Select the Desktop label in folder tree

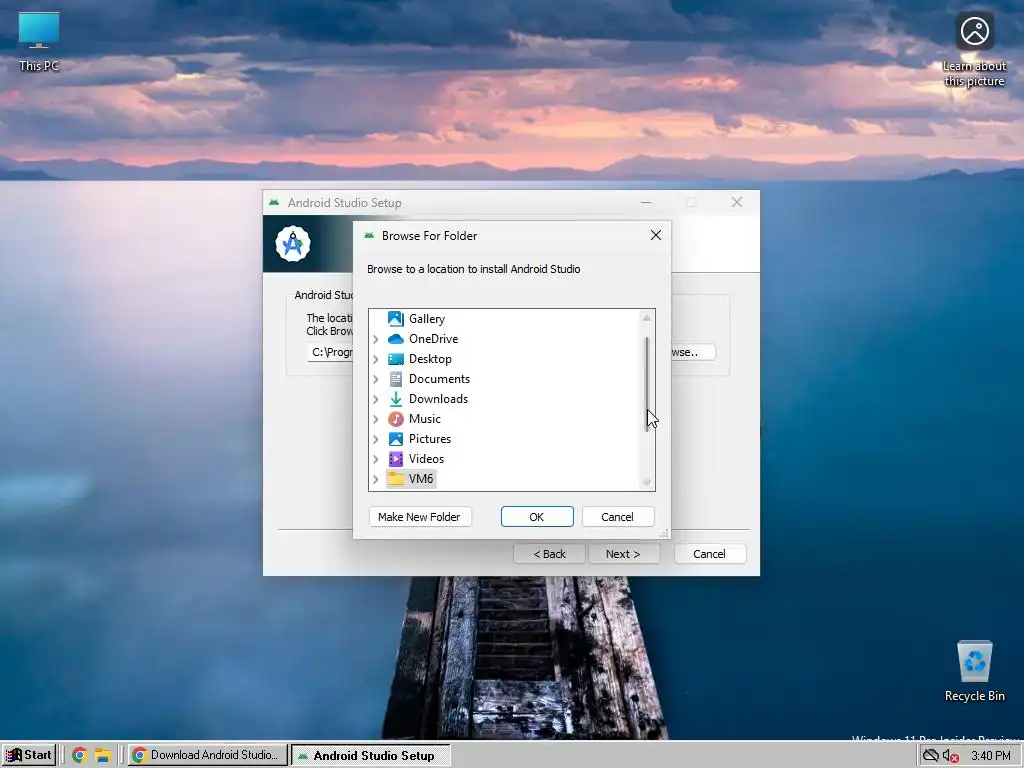(430, 359)
